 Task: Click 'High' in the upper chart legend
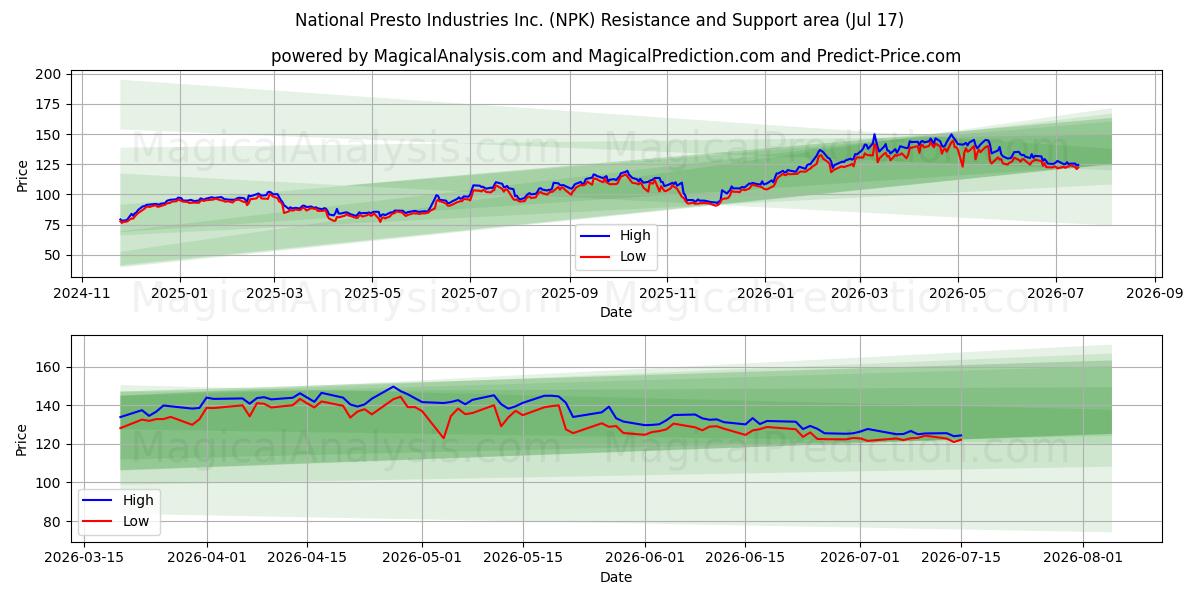tap(635, 235)
